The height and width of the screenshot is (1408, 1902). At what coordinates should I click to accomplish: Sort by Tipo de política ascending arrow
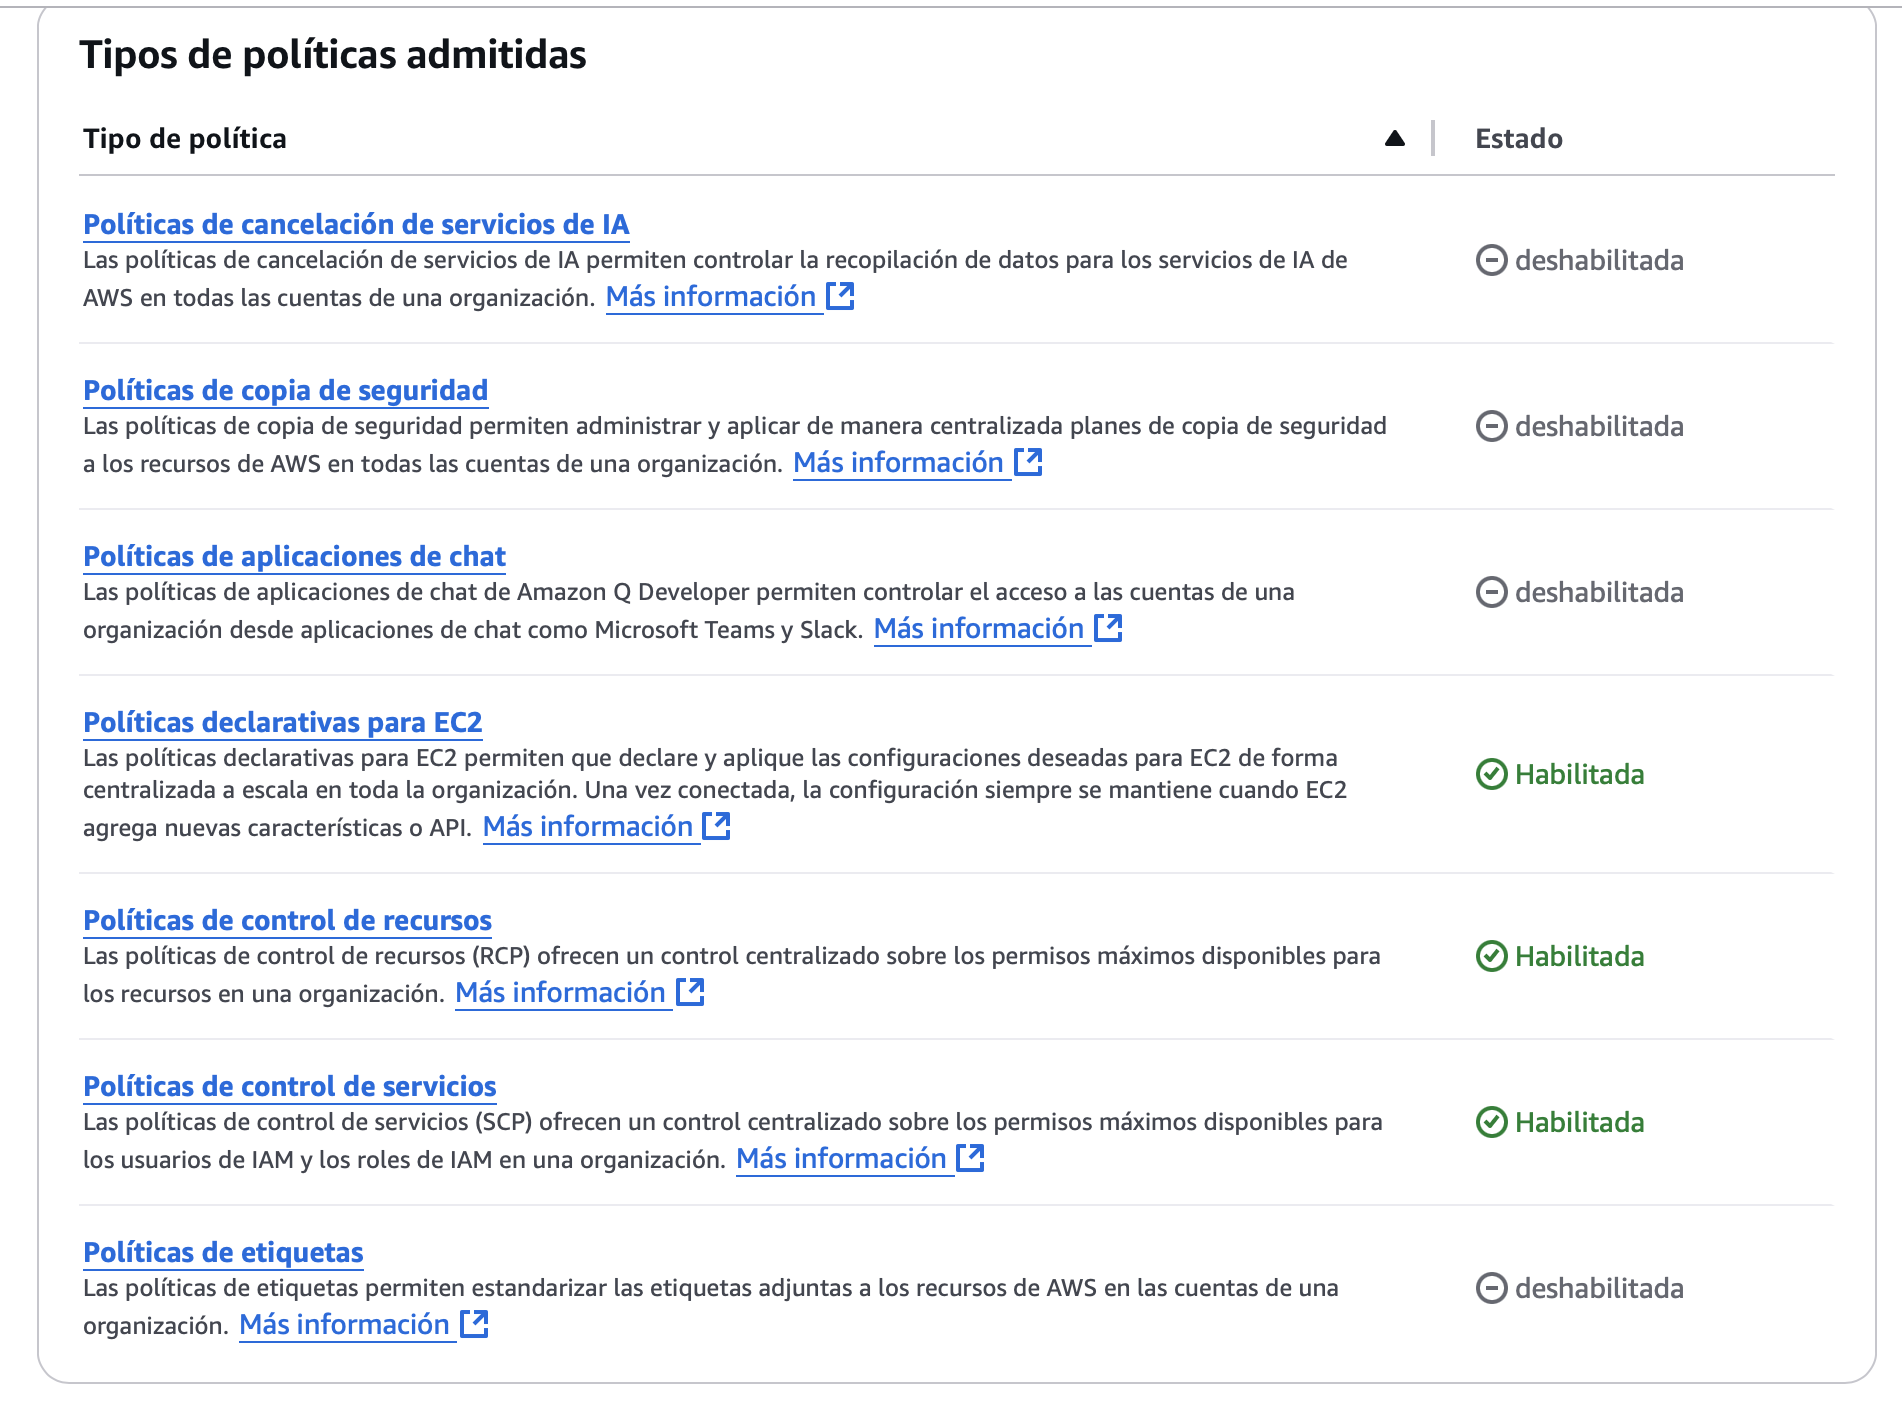1395,138
